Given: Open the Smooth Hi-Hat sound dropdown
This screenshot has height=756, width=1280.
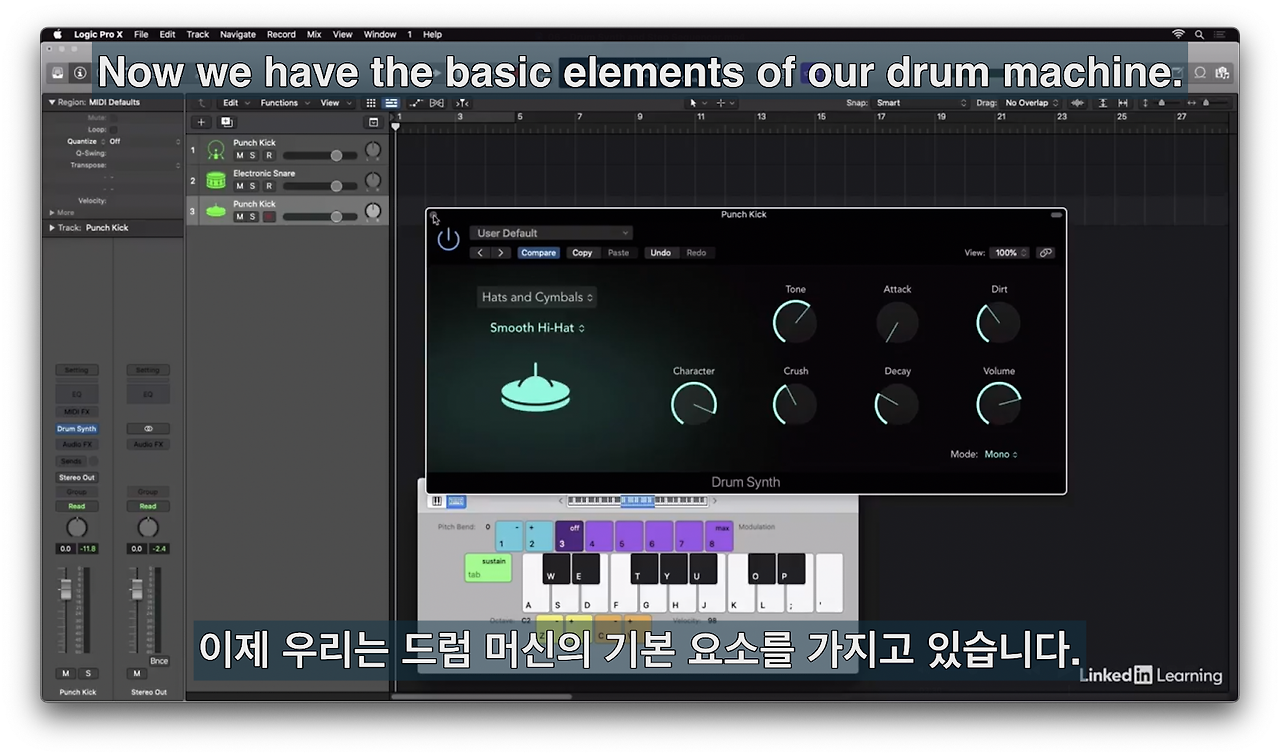Looking at the screenshot, I should tap(537, 327).
